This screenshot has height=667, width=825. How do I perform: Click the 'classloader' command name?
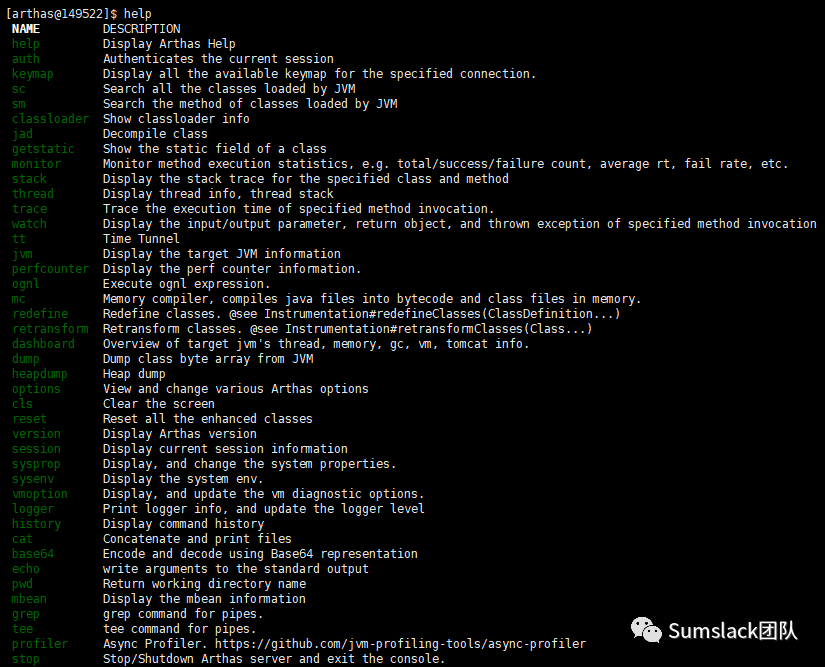point(51,119)
